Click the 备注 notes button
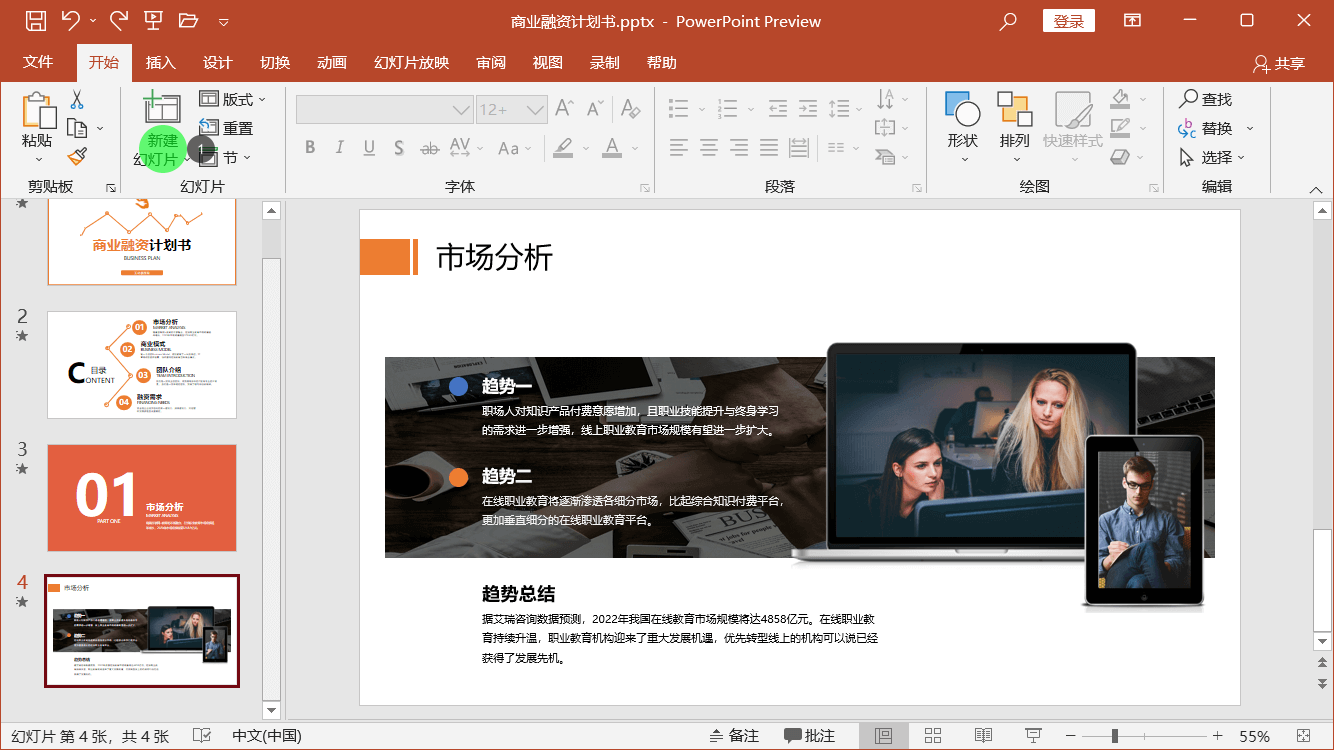This screenshot has width=1334, height=750. pos(733,736)
